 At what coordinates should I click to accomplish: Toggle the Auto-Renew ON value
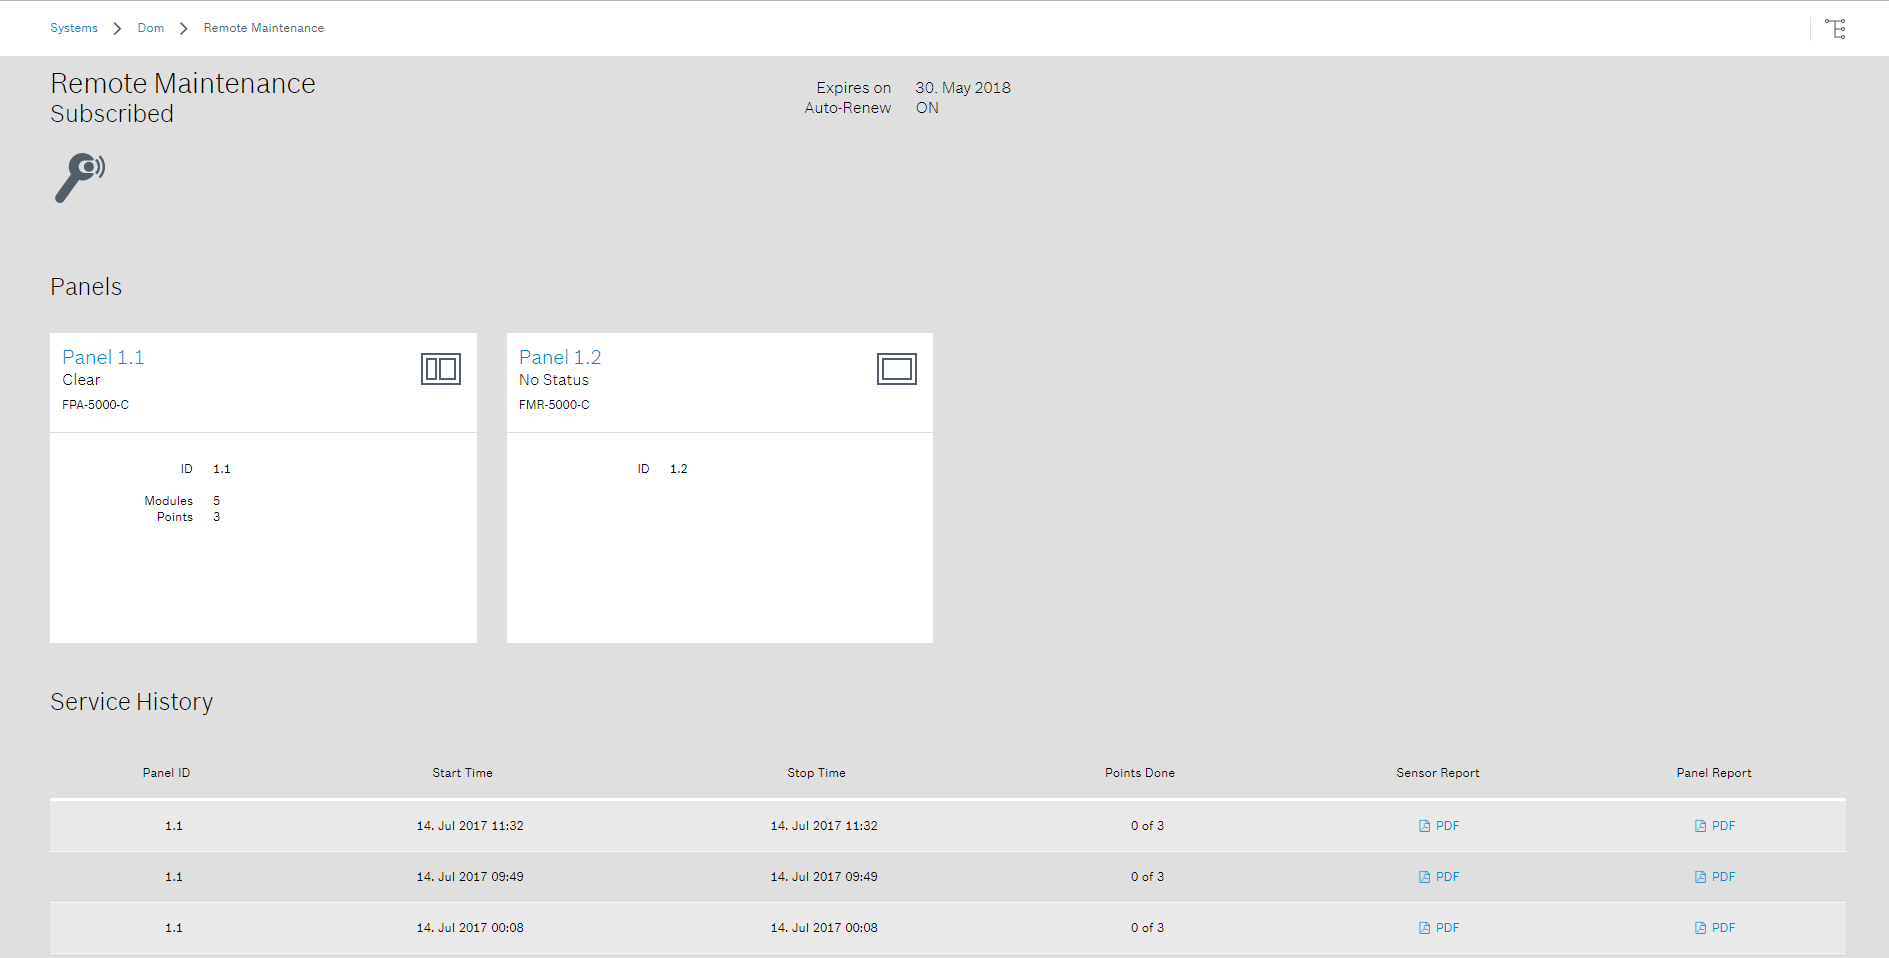(x=927, y=108)
